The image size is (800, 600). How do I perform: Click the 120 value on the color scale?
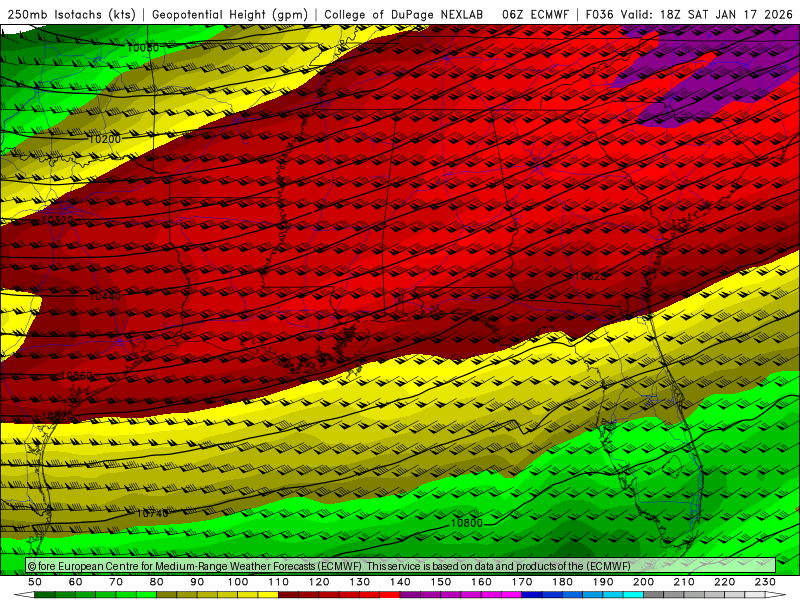pyautogui.click(x=319, y=582)
